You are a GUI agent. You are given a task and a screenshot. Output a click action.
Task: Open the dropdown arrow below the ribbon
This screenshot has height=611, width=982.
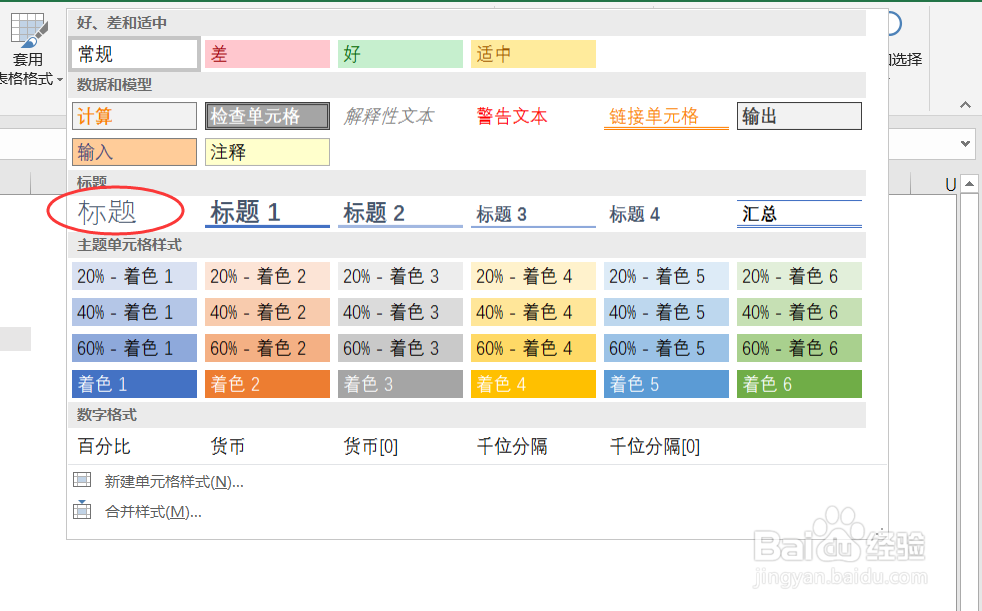tap(965, 143)
